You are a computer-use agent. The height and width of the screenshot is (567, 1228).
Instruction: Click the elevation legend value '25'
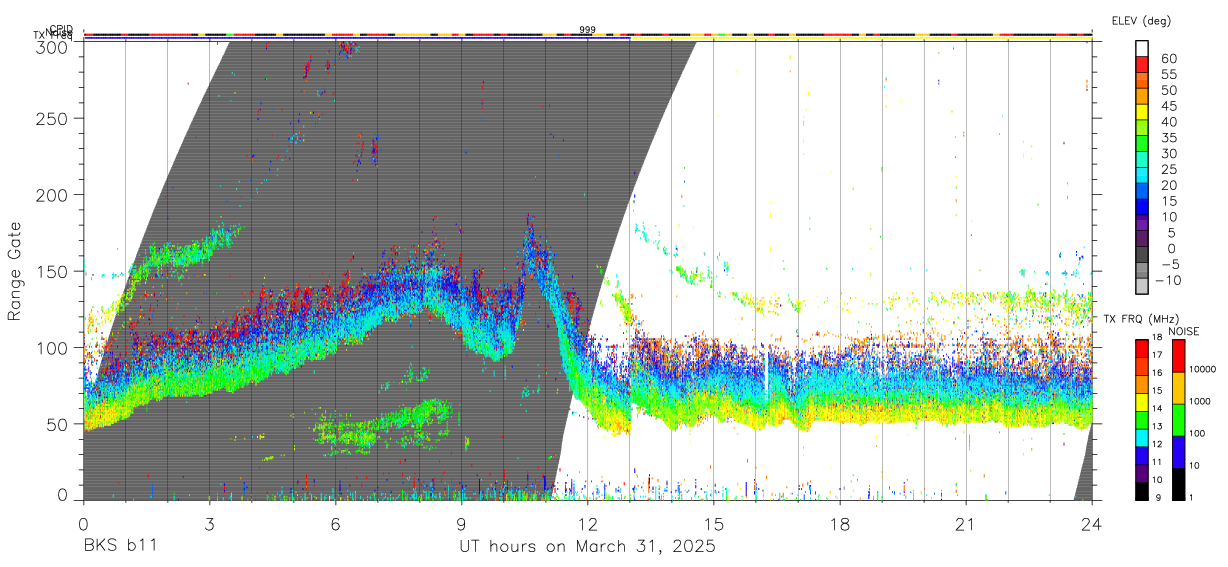coord(1167,170)
